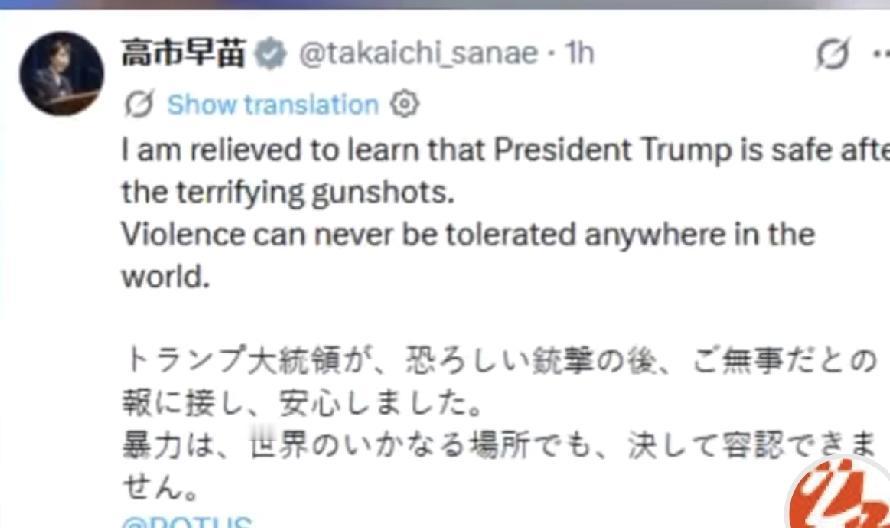Open the more options ellipsis at post corner
The height and width of the screenshot is (528, 890).
click(x=884, y=55)
